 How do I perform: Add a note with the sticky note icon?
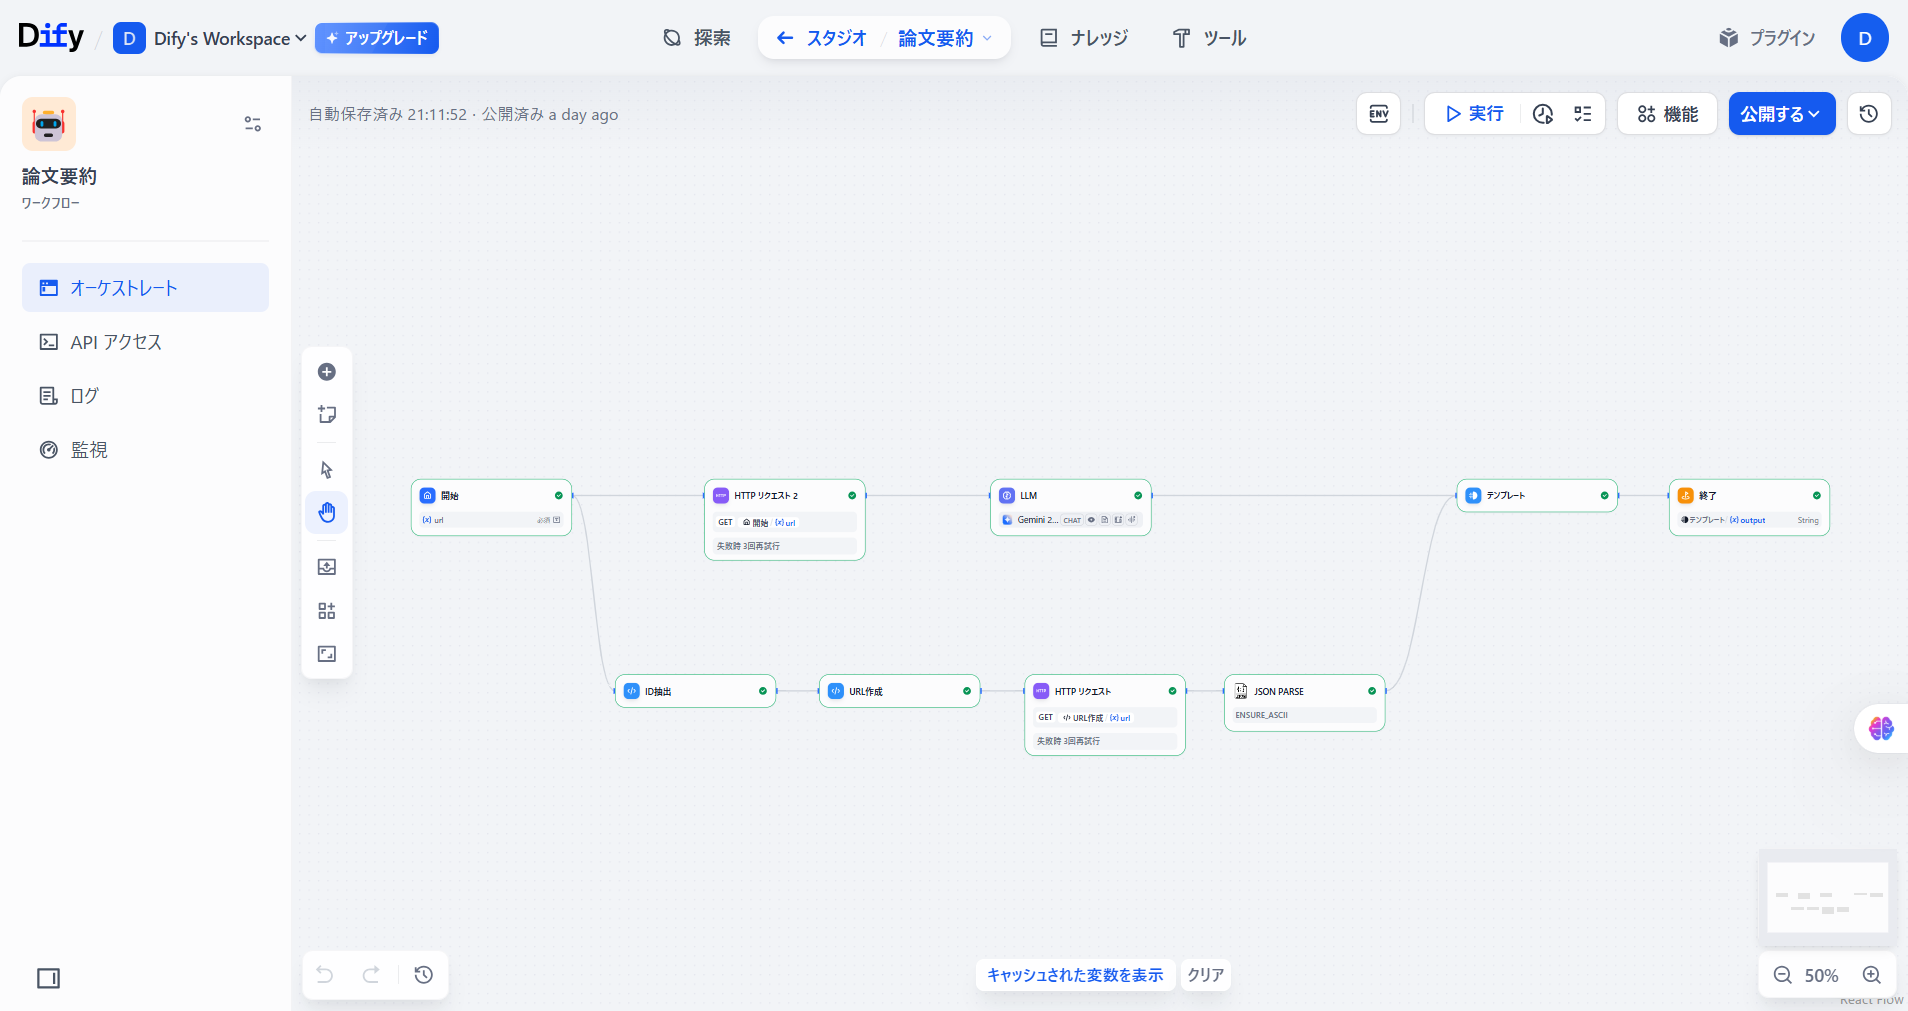click(326, 415)
